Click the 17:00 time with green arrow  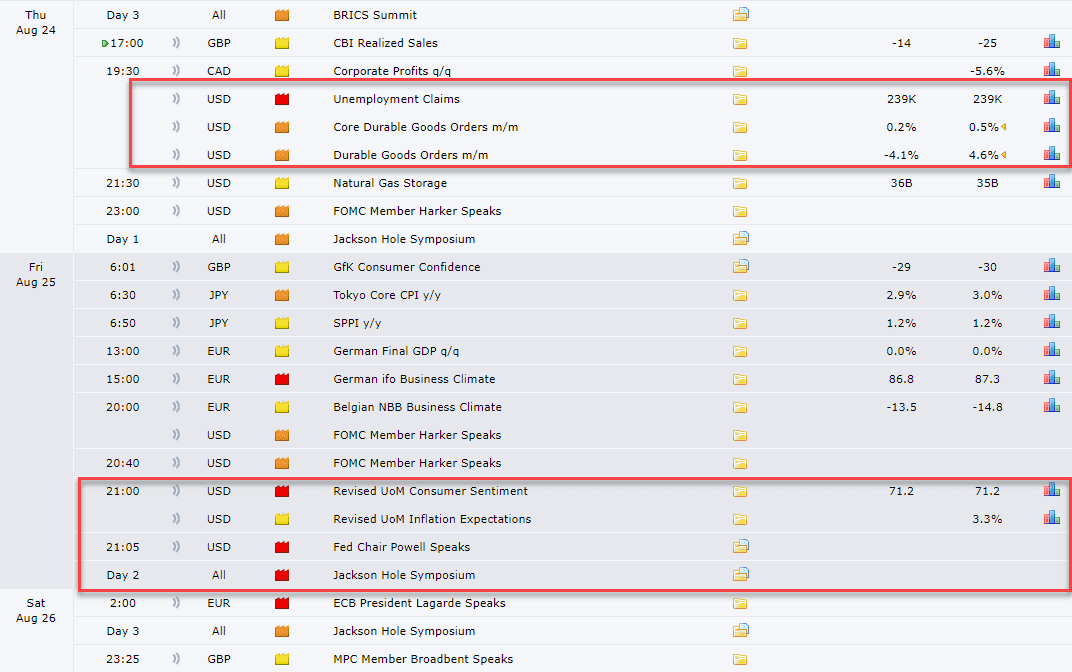(x=124, y=43)
